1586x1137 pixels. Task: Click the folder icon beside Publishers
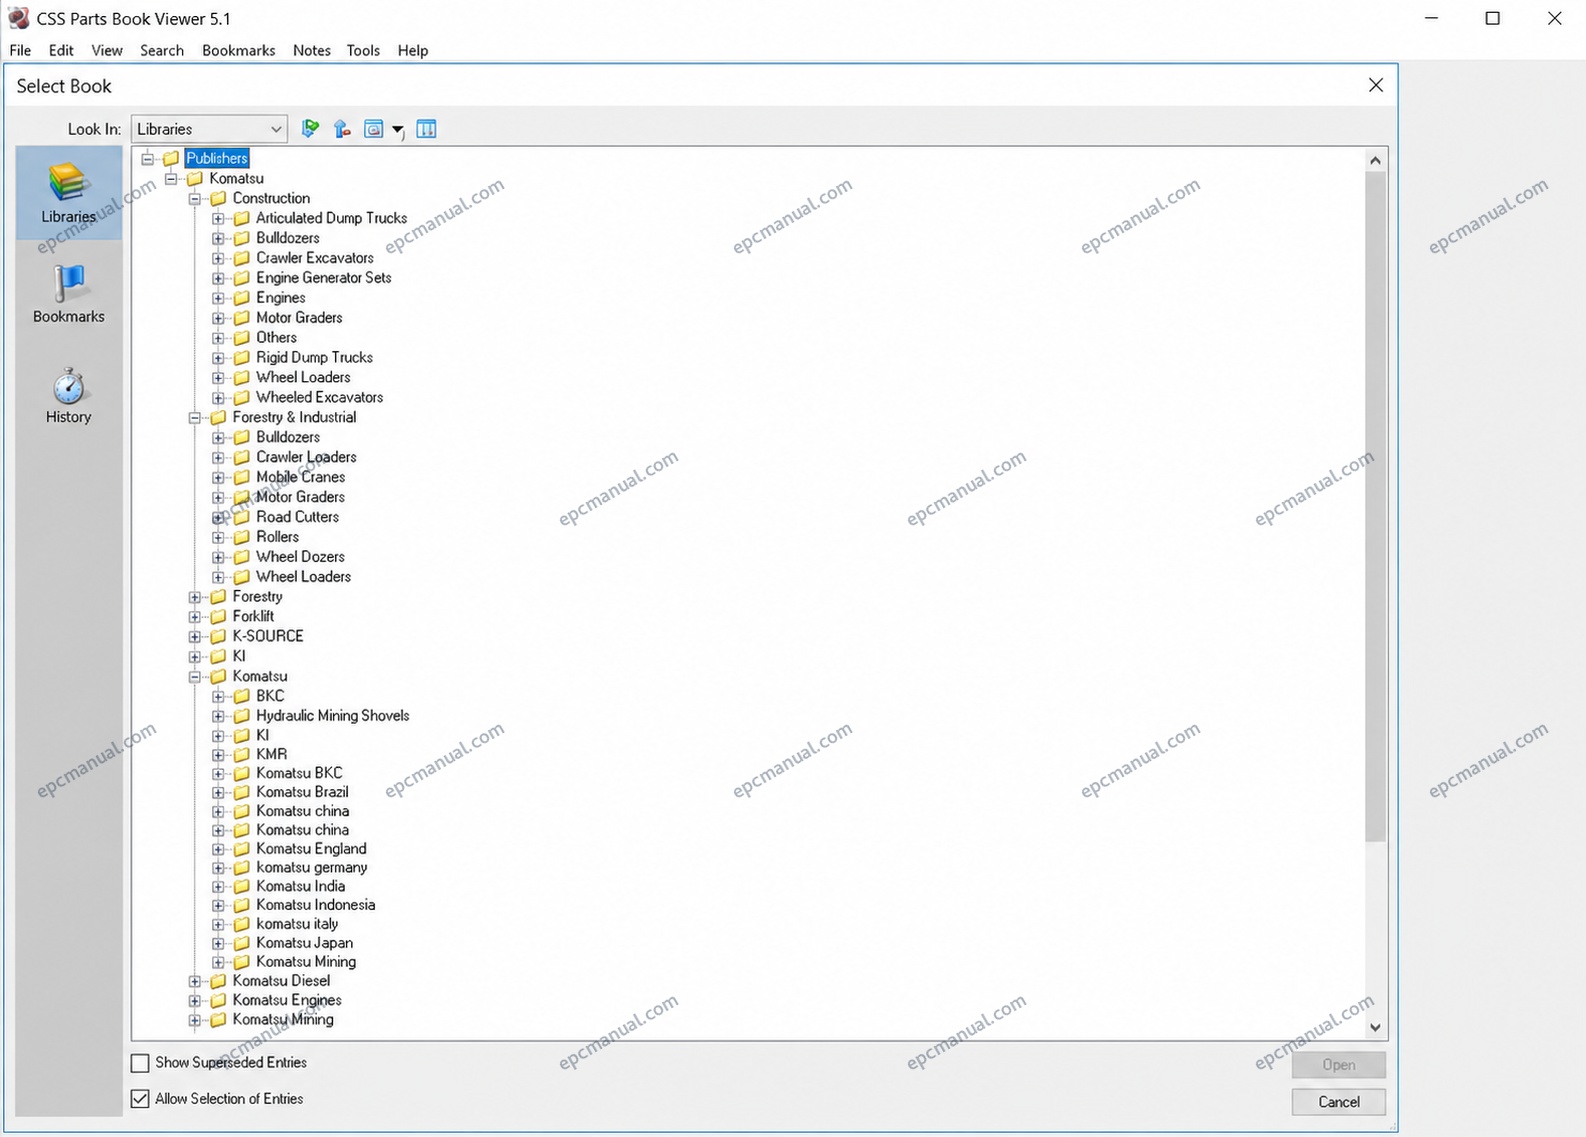click(x=171, y=158)
